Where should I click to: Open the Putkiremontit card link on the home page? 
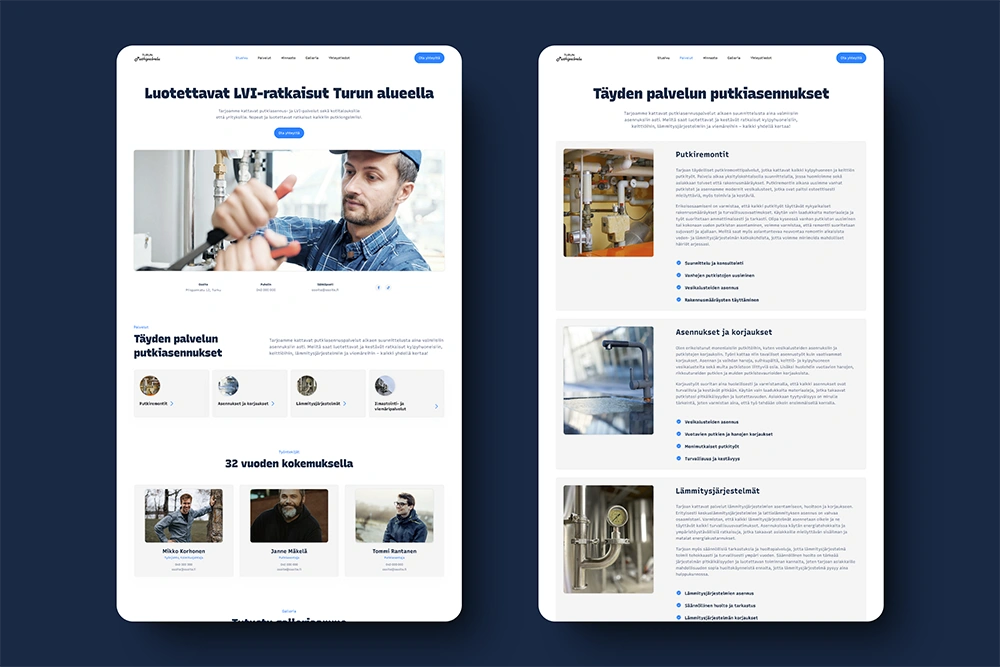tap(172, 393)
